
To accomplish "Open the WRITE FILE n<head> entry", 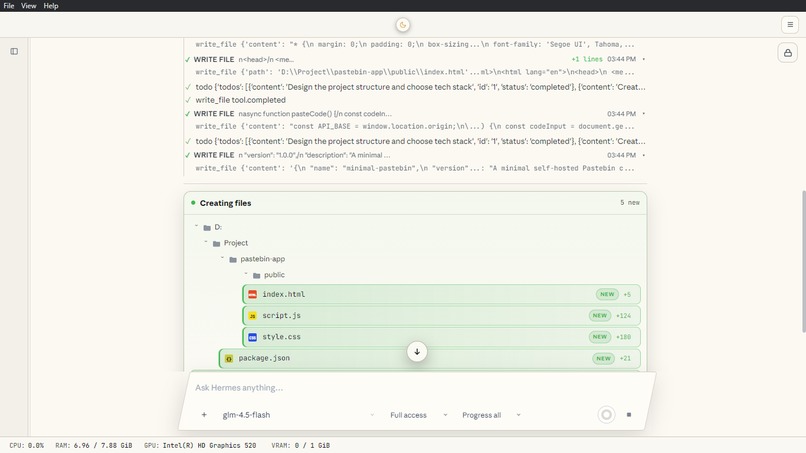I will pyautogui.click(x=414, y=59).
